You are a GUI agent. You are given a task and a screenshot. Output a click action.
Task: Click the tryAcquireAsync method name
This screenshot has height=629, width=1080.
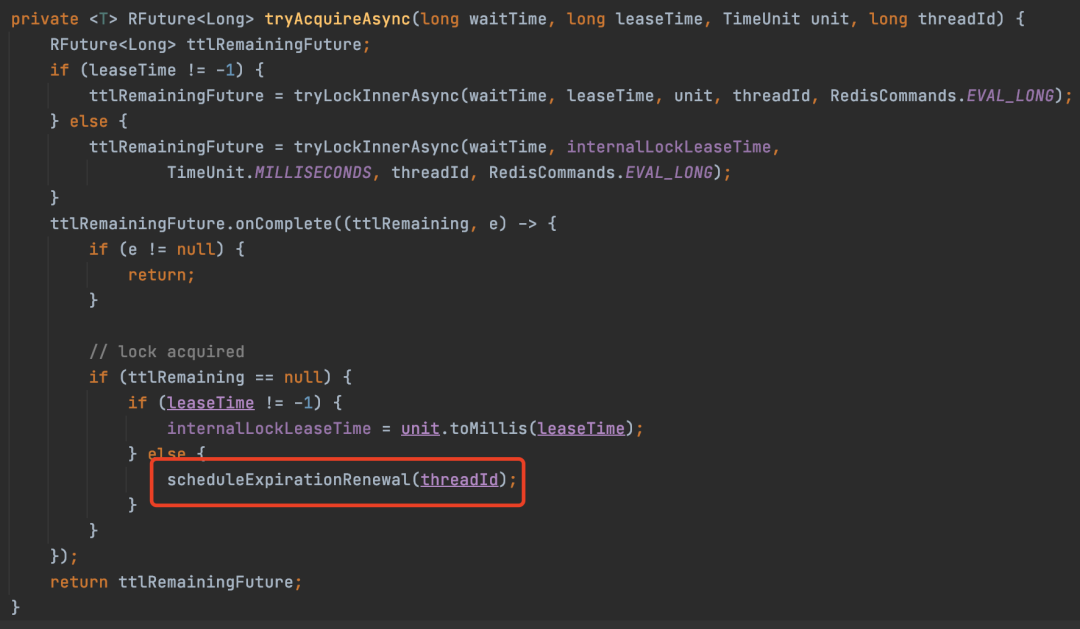pos(338,19)
